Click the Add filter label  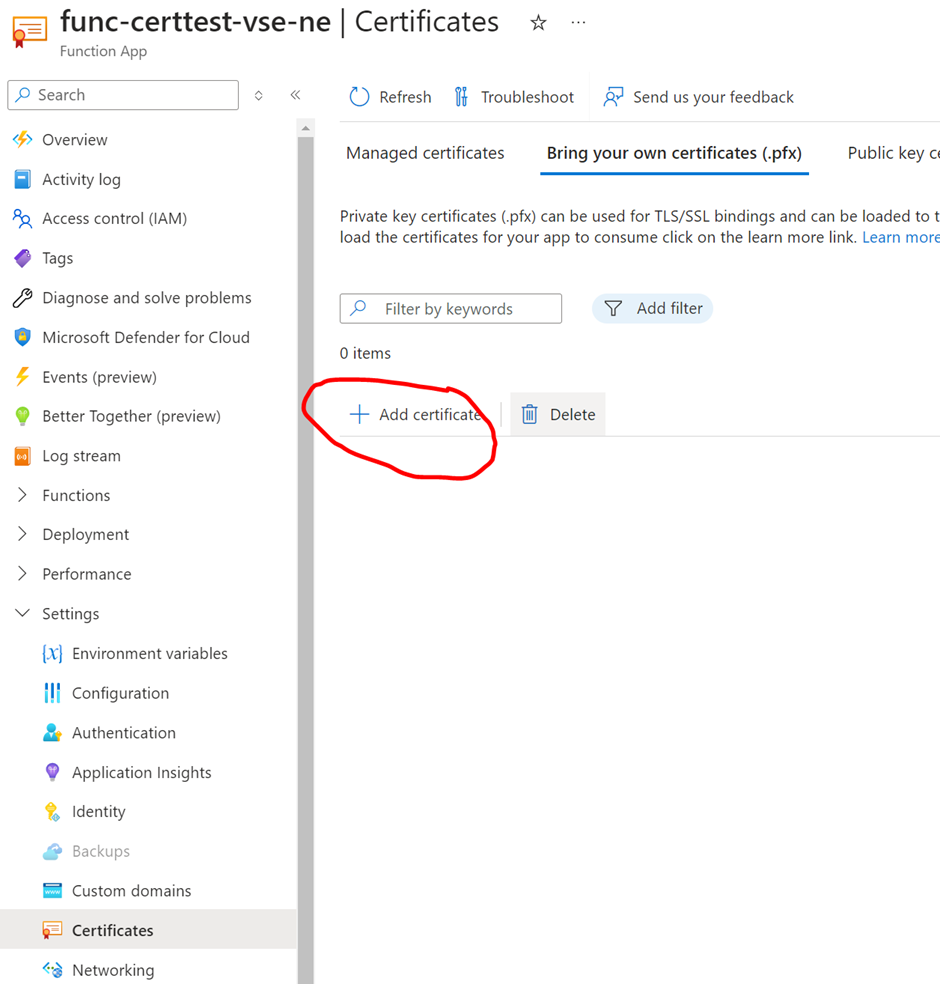click(670, 308)
